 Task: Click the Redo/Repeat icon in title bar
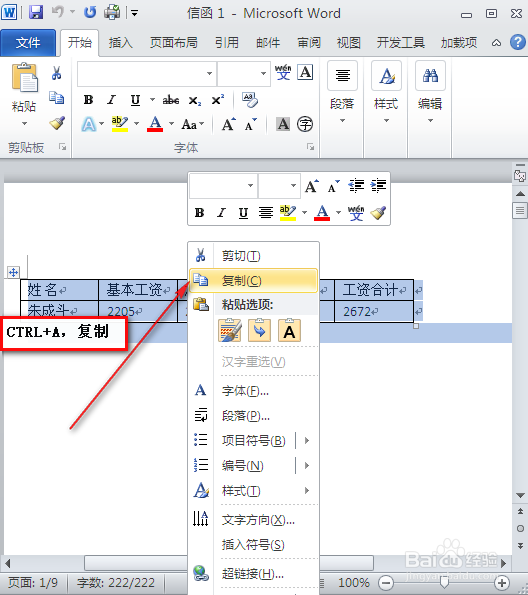click(90, 13)
